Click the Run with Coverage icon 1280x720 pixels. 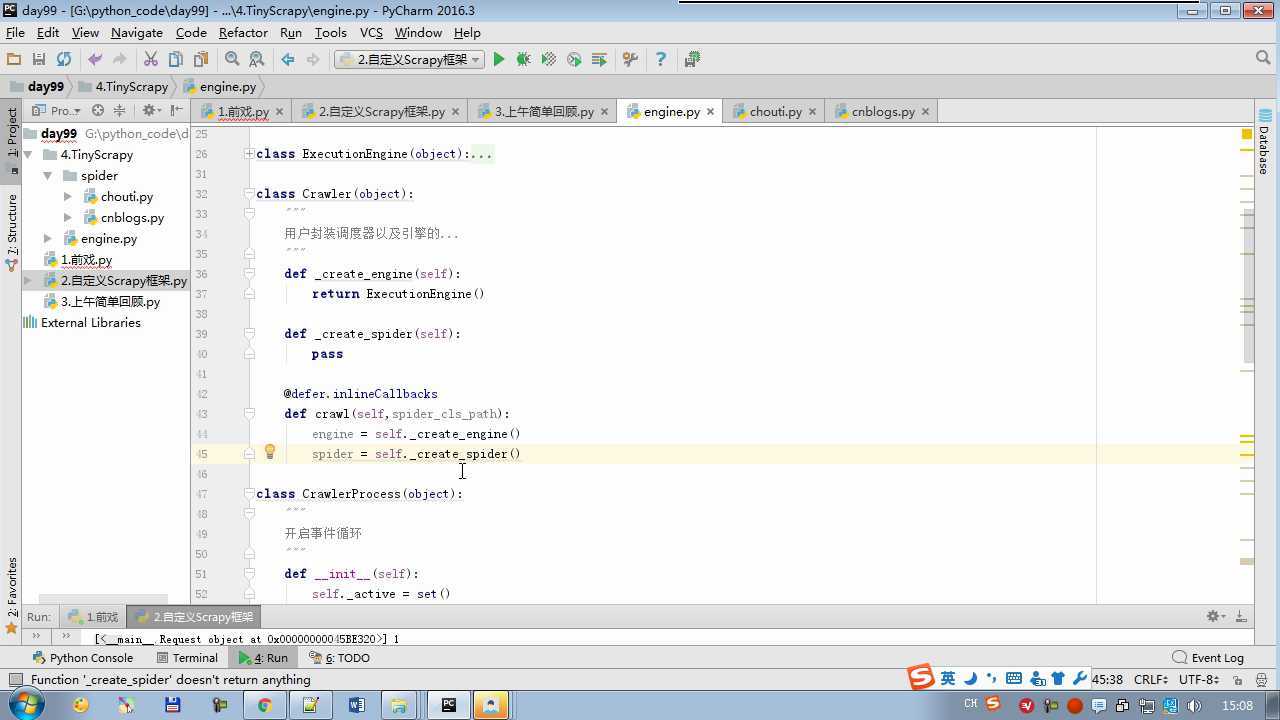pyautogui.click(x=548, y=60)
